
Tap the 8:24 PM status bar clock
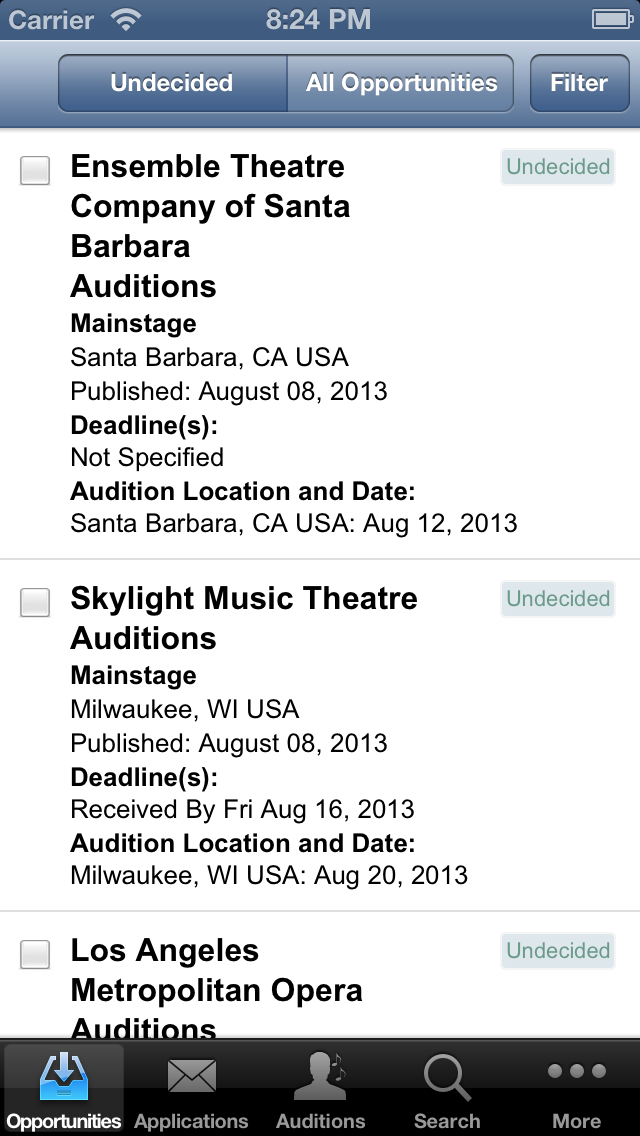[x=319, y=19]
